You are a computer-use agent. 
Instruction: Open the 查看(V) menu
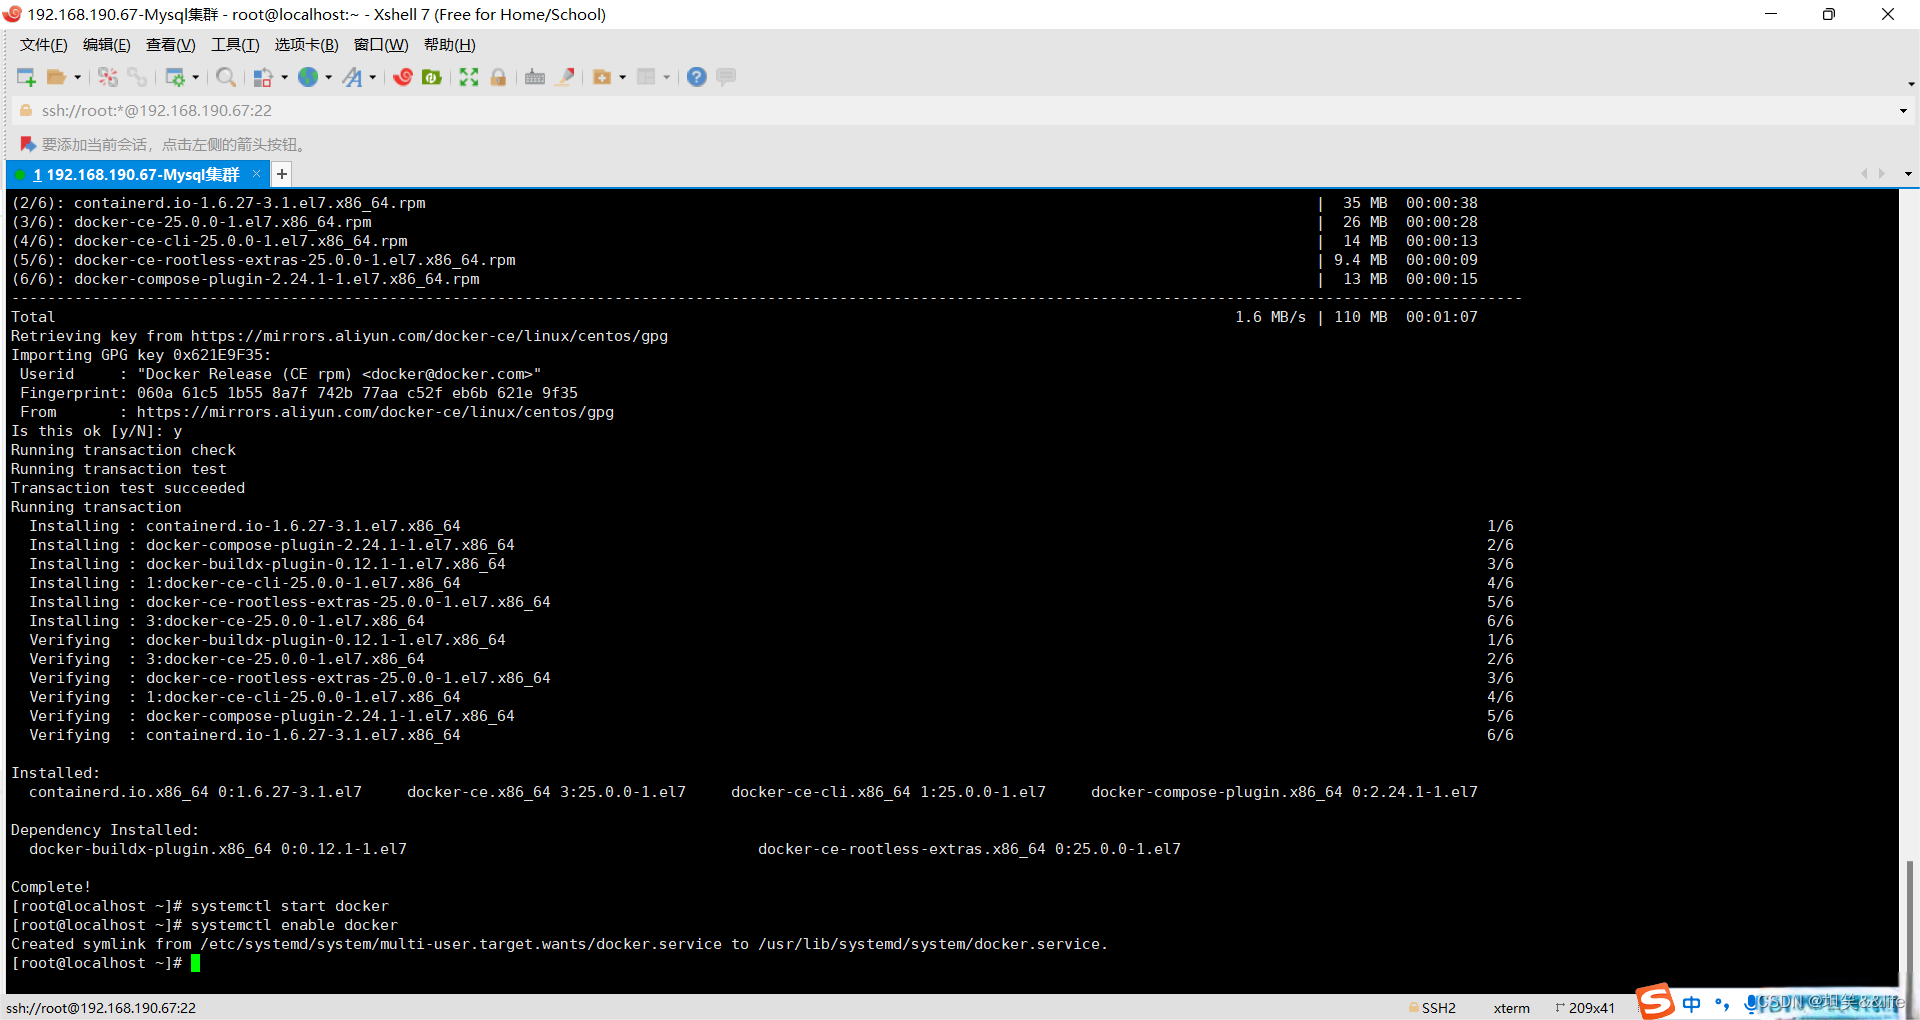coord(171,45)
